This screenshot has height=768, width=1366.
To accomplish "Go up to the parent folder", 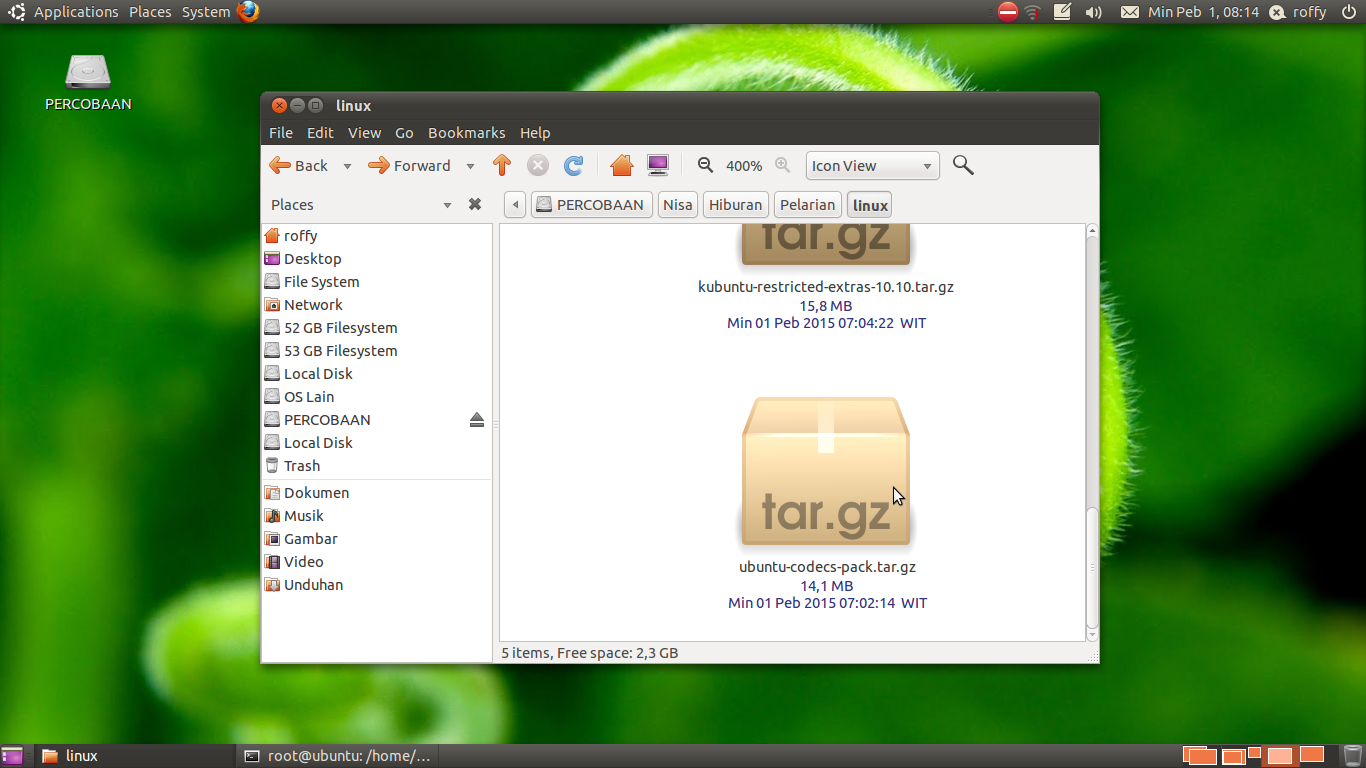I will [502, 166].
